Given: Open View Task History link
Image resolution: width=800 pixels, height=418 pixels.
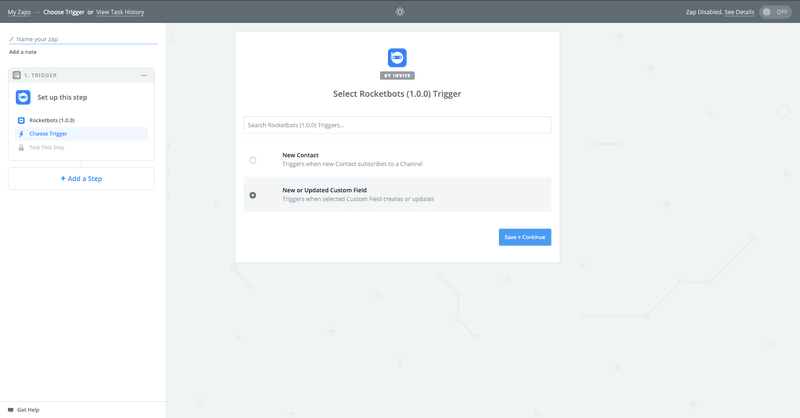Looking at the screenshot, I should click(120, 12).
